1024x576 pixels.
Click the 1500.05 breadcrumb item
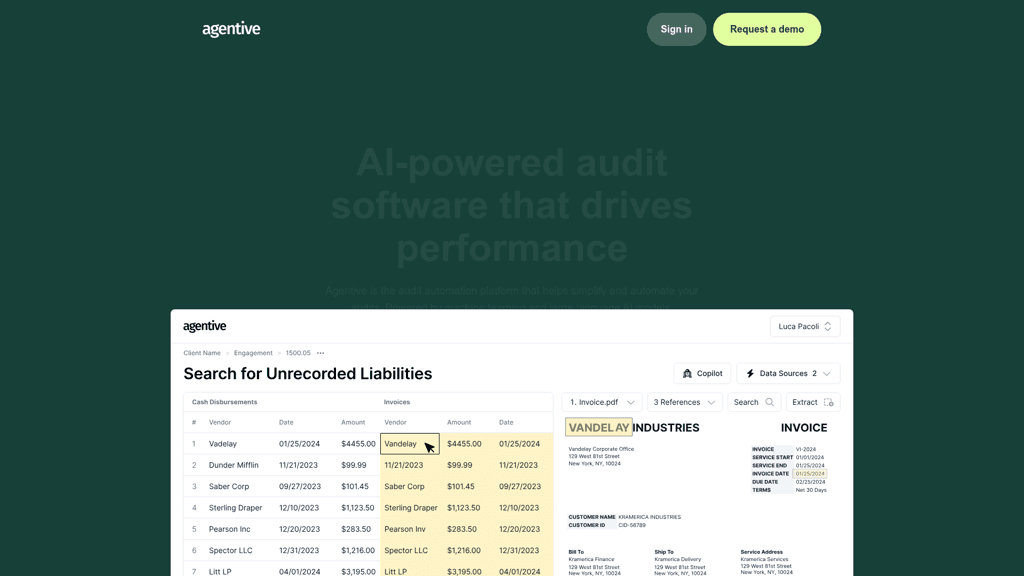pos(298,353)
